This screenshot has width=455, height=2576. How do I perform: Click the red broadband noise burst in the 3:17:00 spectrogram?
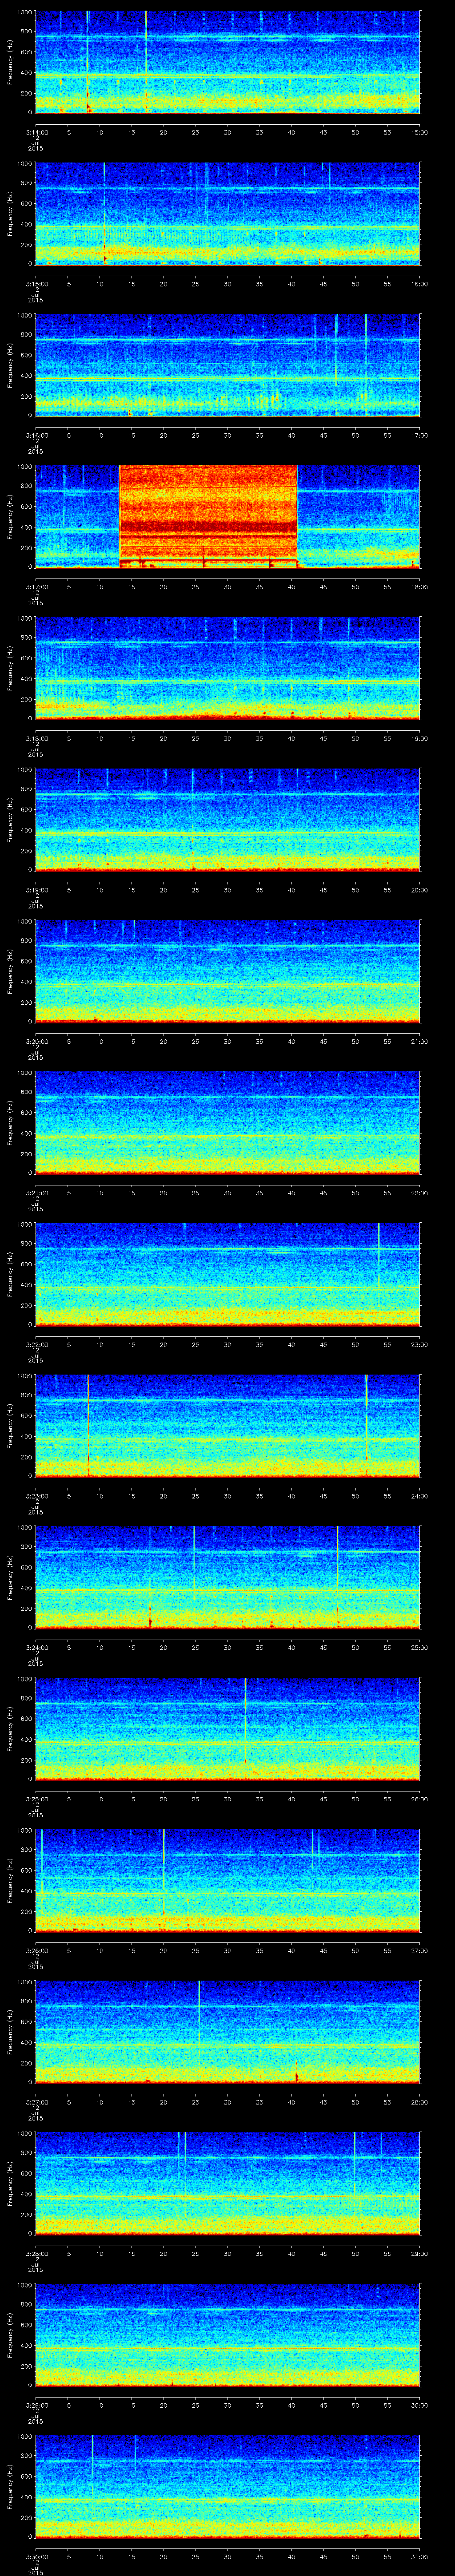pyautogui.click(x=208, y=516)
